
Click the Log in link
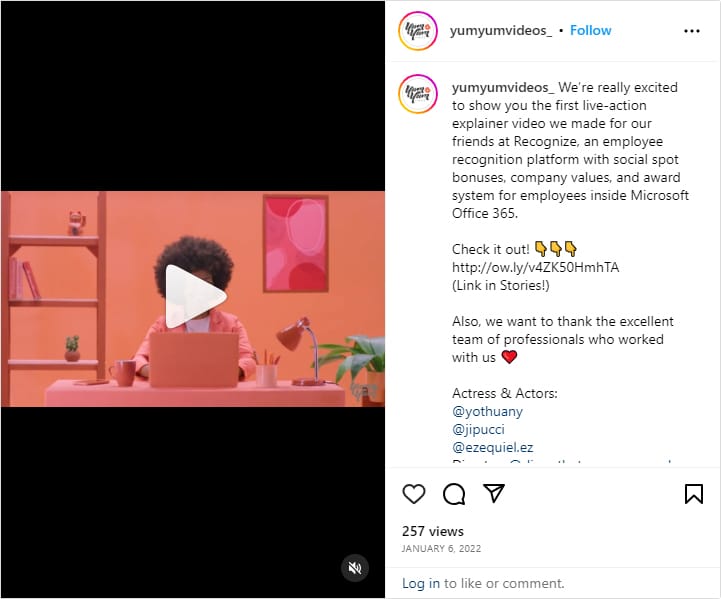coord(421,583)
